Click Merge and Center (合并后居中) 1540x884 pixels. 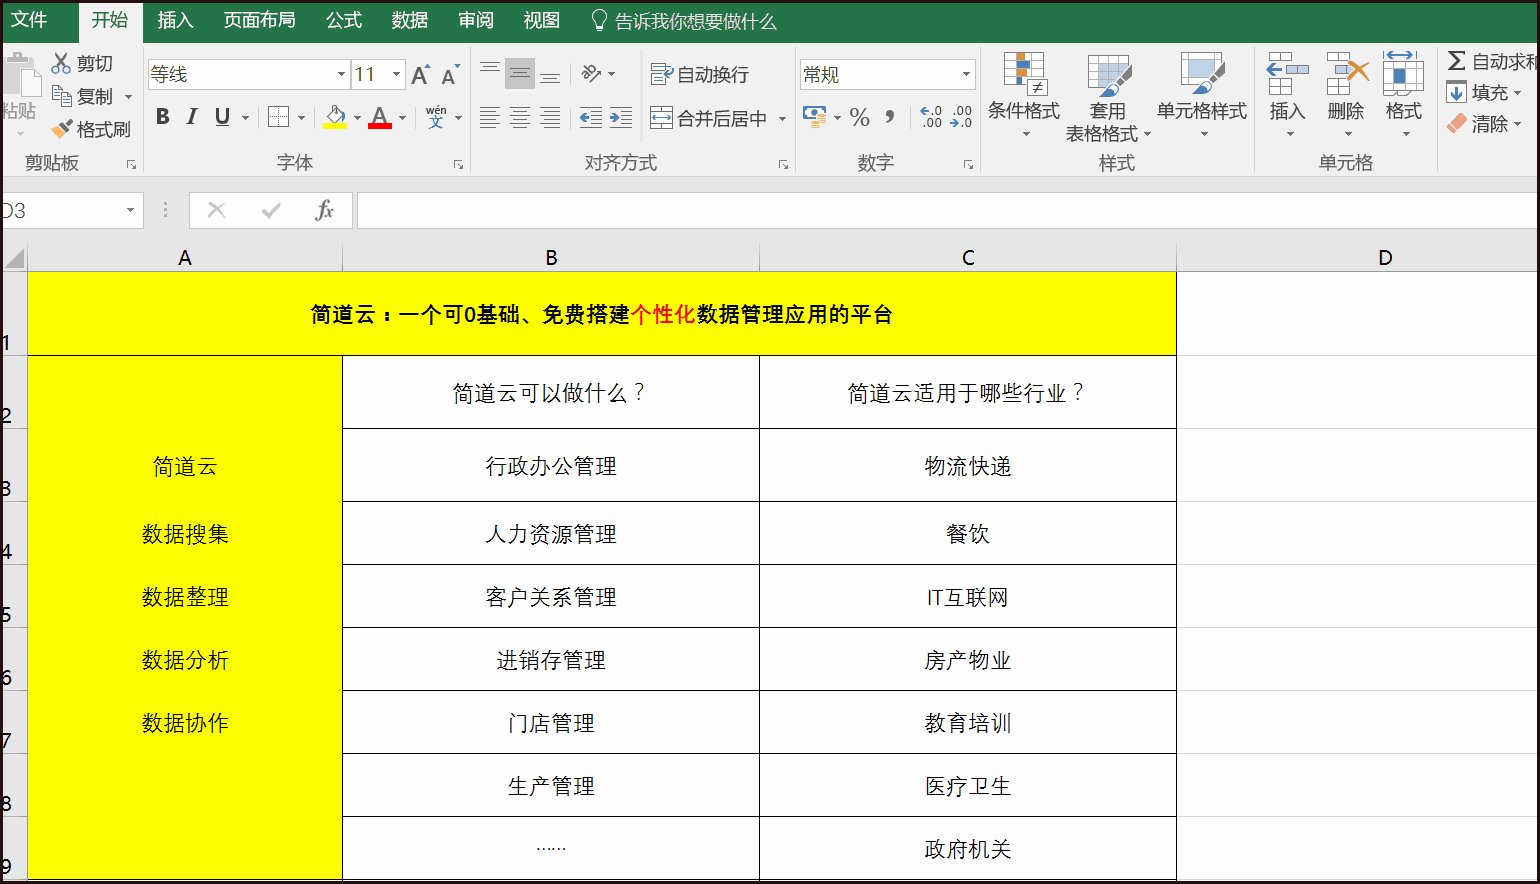[x=708, y=118]
